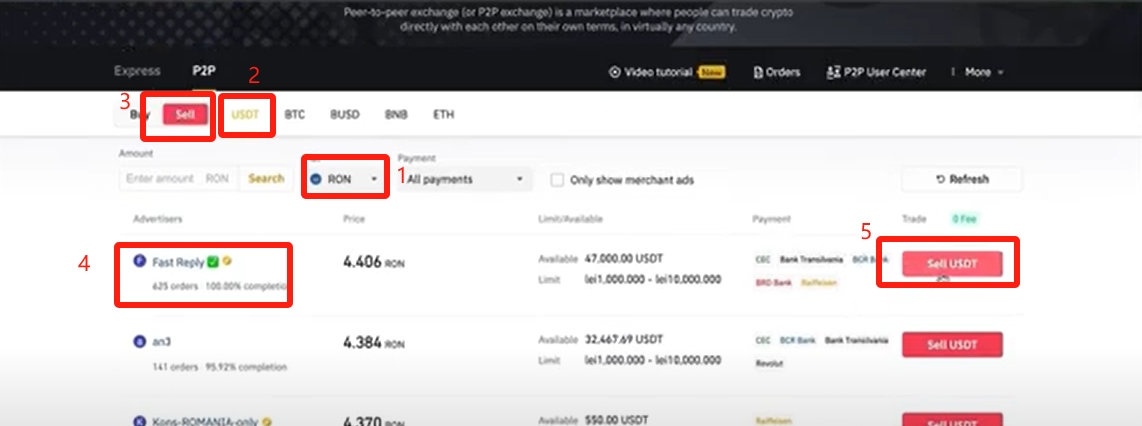Viewport: 1142px width, 426px height.
Task: Click the 4.406 RON price
Action: click(373, 262)
